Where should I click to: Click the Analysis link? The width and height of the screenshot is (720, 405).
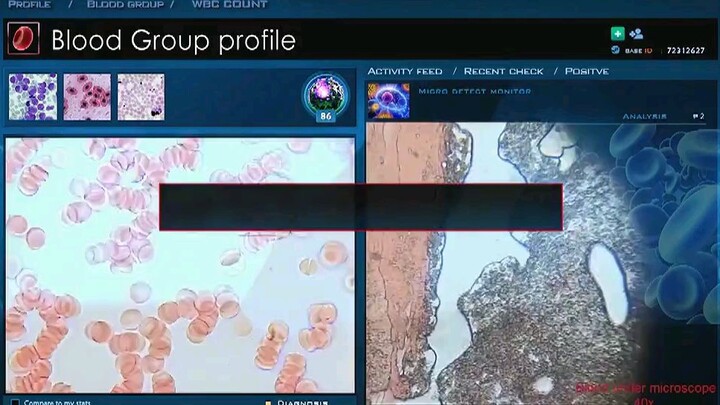[645, 116]
